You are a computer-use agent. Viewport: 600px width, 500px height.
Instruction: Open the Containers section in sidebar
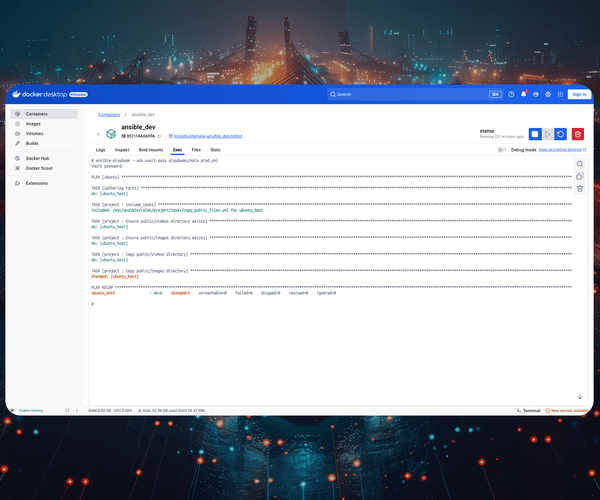pyautogui.click(x=44, y=114)
